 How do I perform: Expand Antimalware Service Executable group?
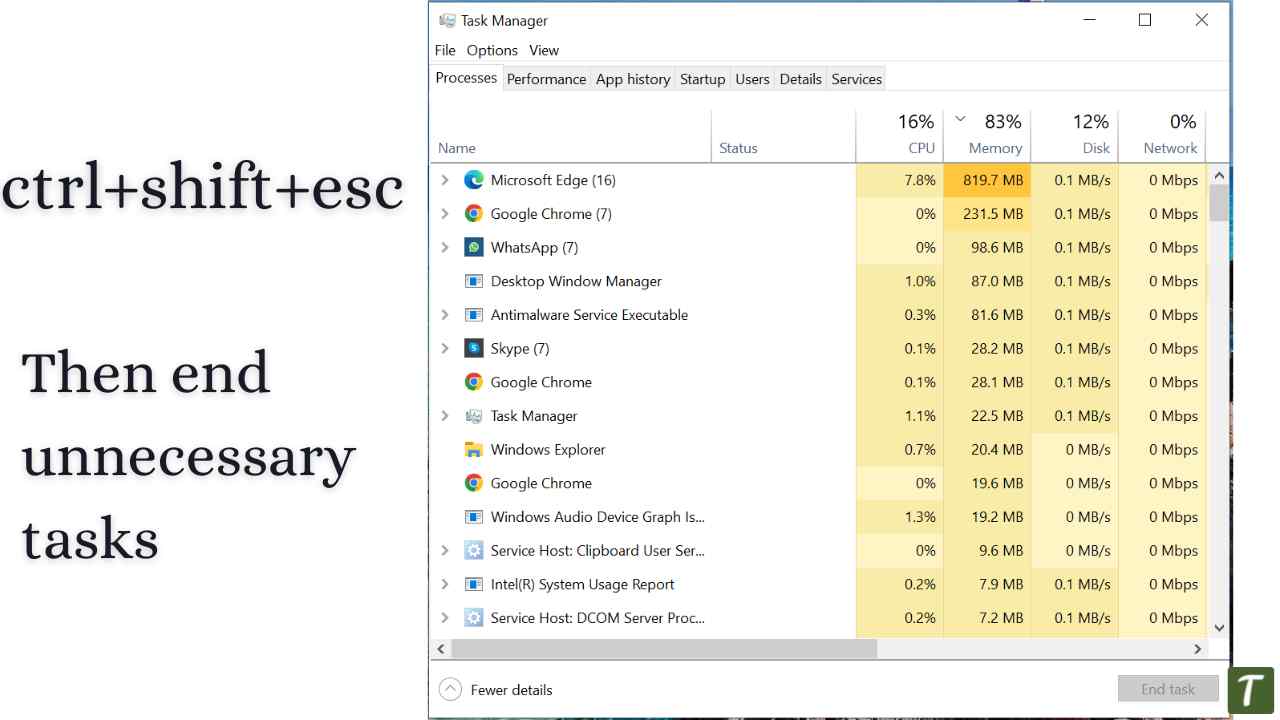click(445, 315)
